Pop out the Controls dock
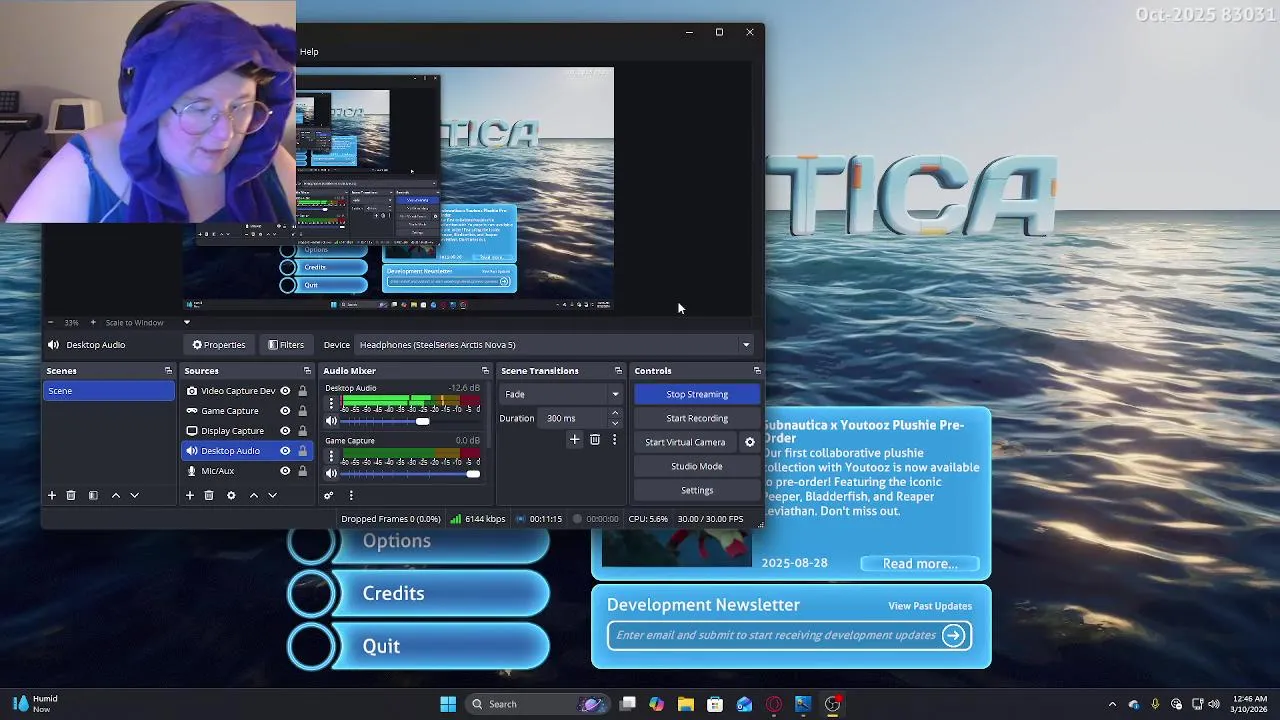The width and height of the screenshot is (1280, 720). pos(757,371)
